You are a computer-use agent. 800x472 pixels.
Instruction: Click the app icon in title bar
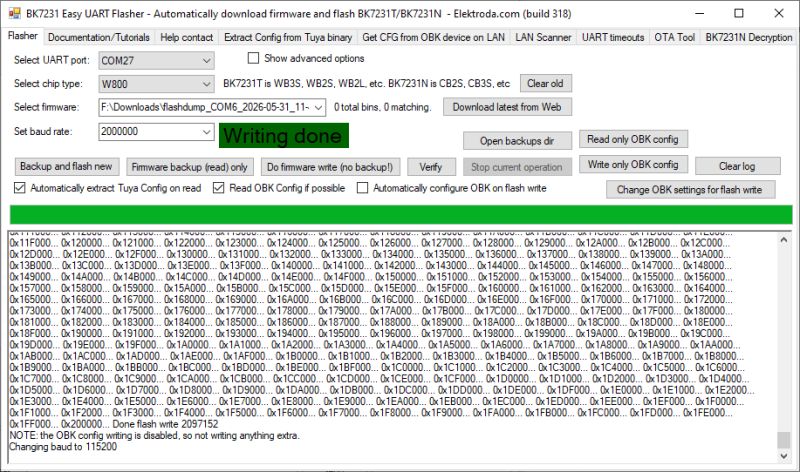point(15,13)
